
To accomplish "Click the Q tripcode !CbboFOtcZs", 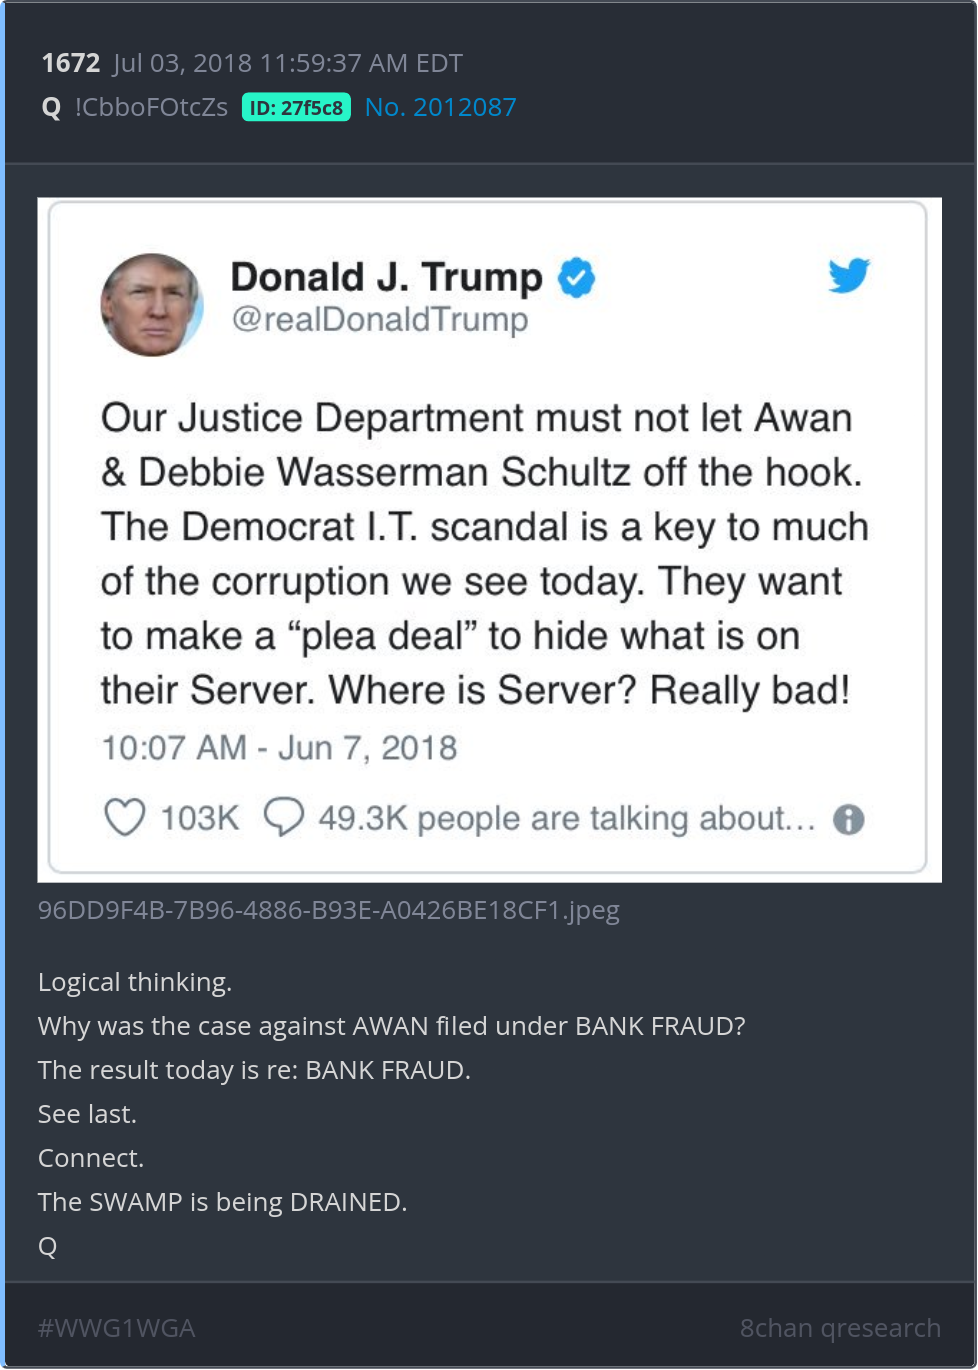I will pos(151,107).
